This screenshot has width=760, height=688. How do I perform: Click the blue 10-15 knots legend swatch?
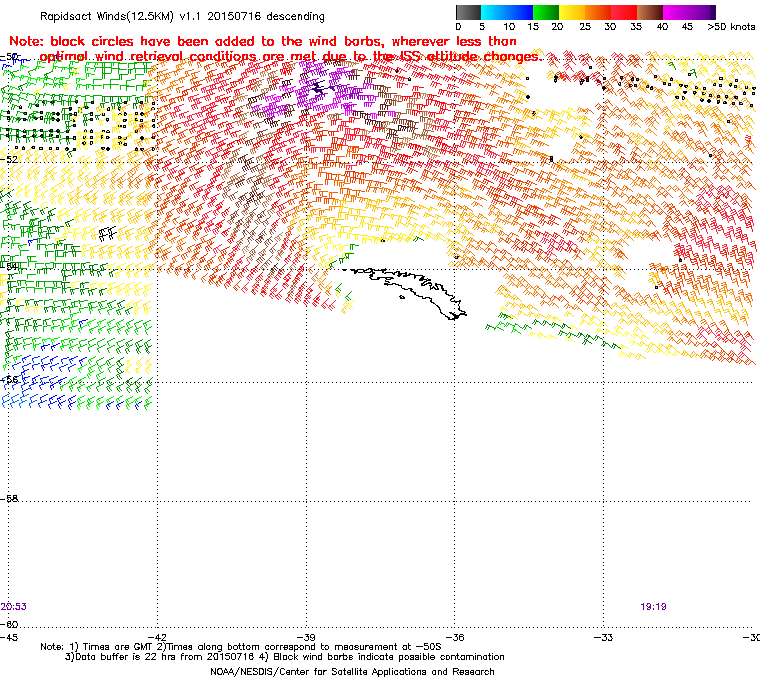pyautogui.click(x=520, y=12)
